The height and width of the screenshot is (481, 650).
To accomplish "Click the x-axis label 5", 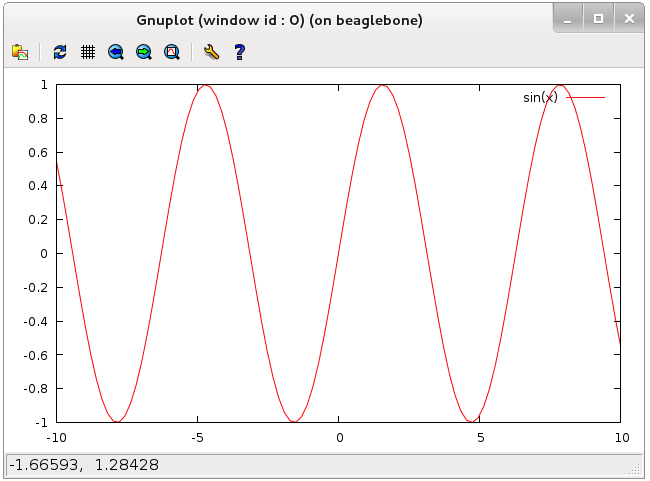I will tap(480, 438).
